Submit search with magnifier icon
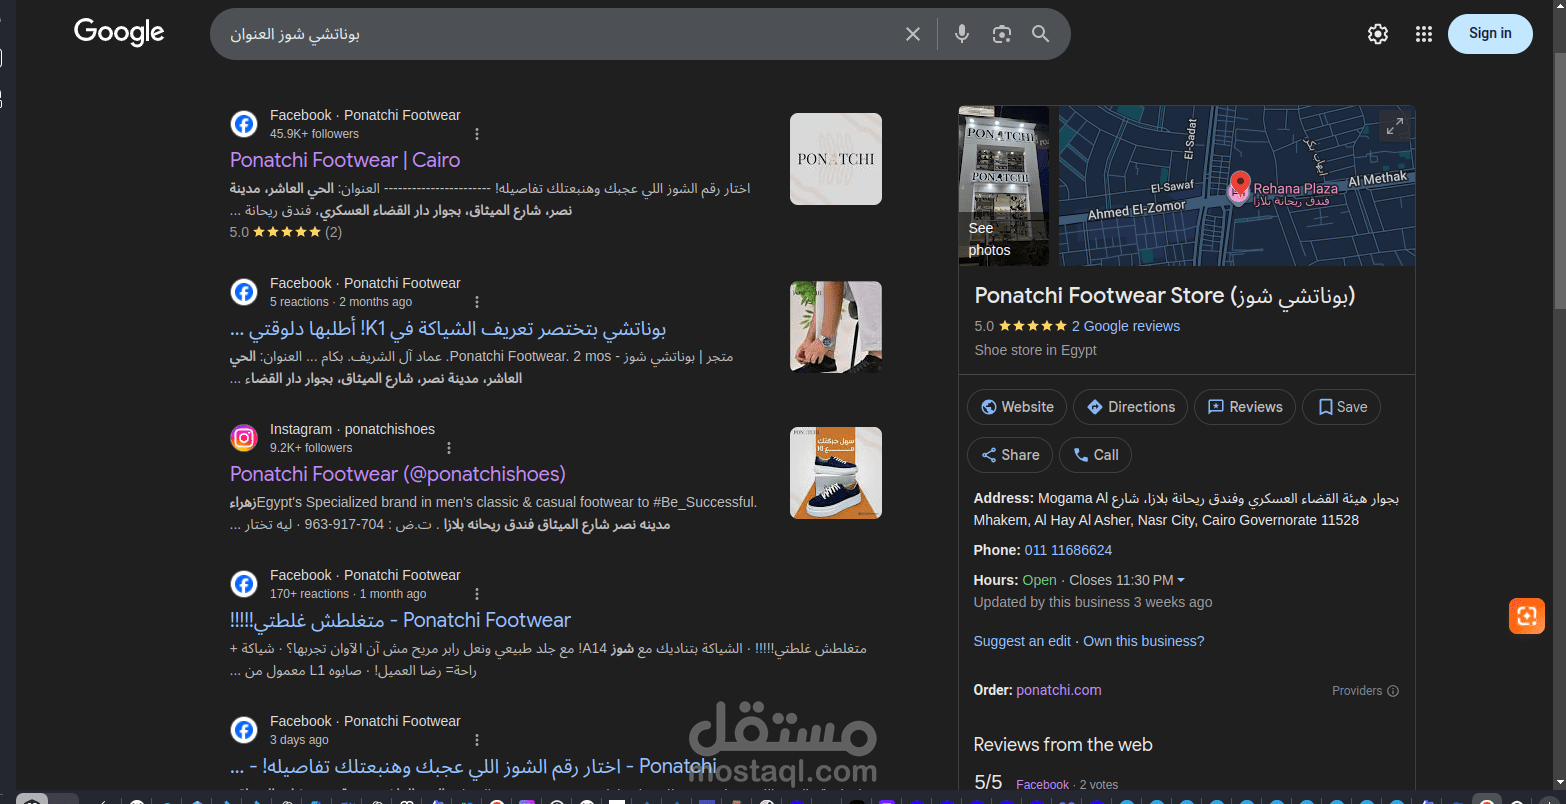 (x=1040, y=34)
